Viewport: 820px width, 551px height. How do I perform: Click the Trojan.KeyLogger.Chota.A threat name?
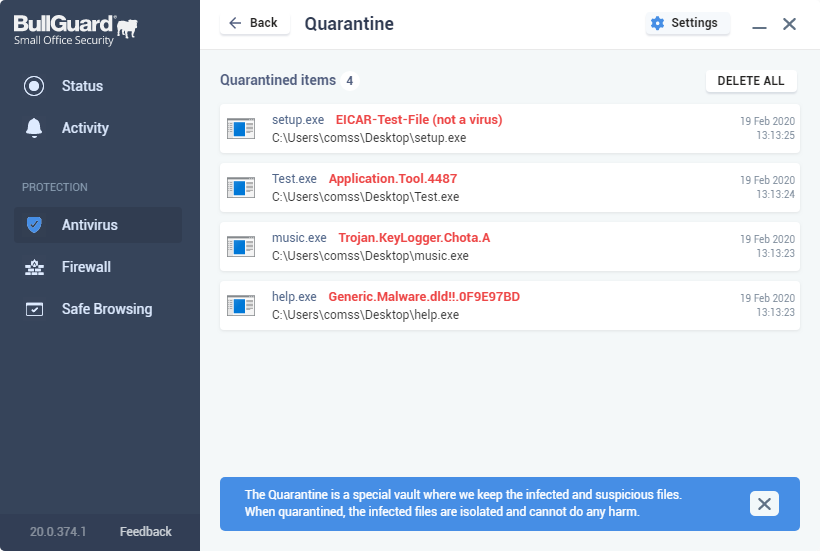[414, 238]
